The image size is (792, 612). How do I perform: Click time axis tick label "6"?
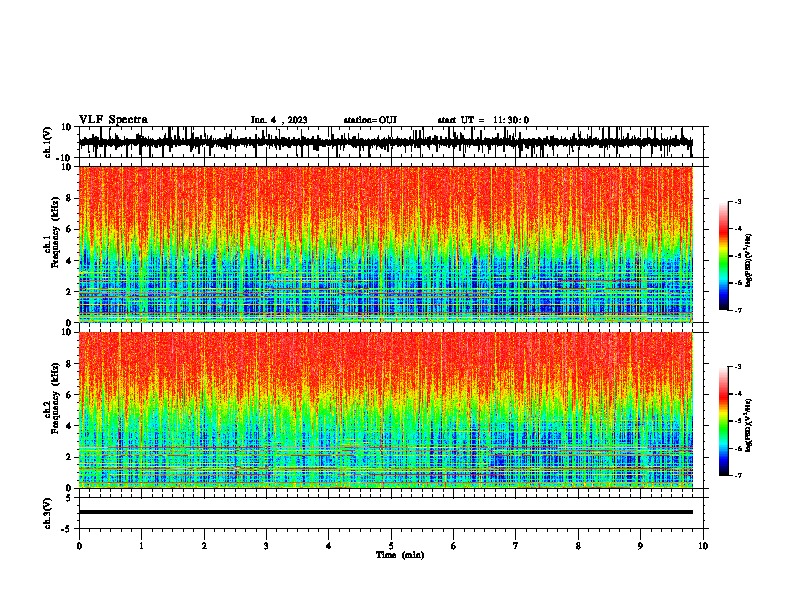[x=454, y=546]
